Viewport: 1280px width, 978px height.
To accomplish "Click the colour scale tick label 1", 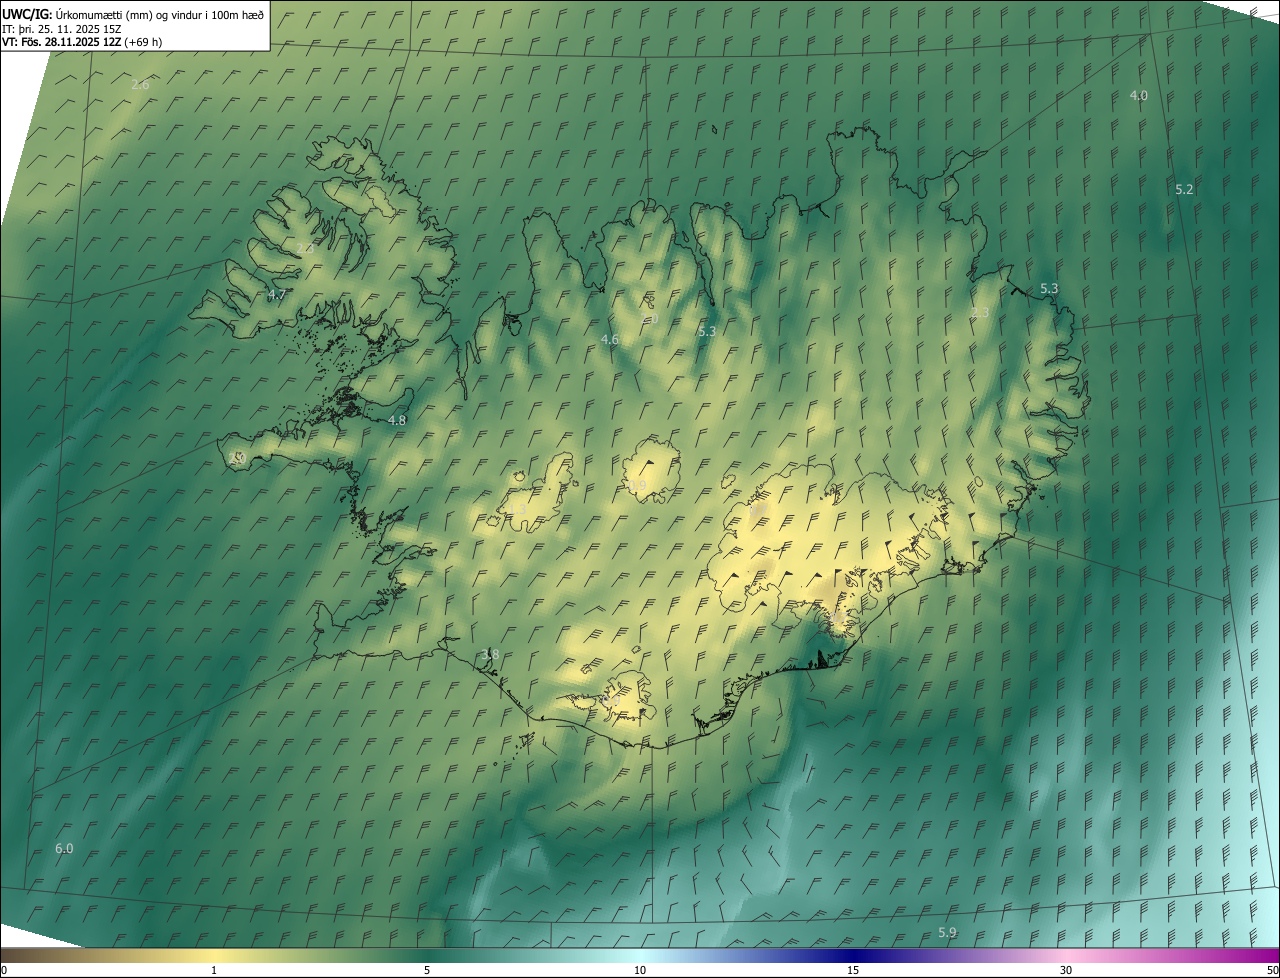I will coord(214,970).
